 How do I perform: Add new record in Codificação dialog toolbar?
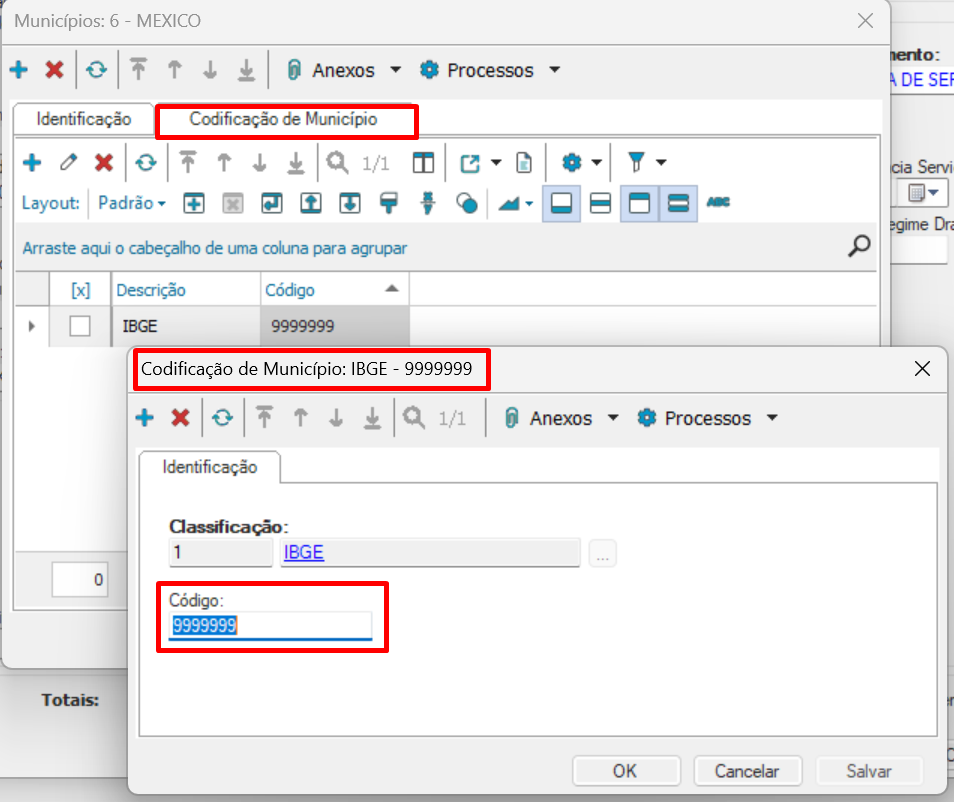coord(145,417)
